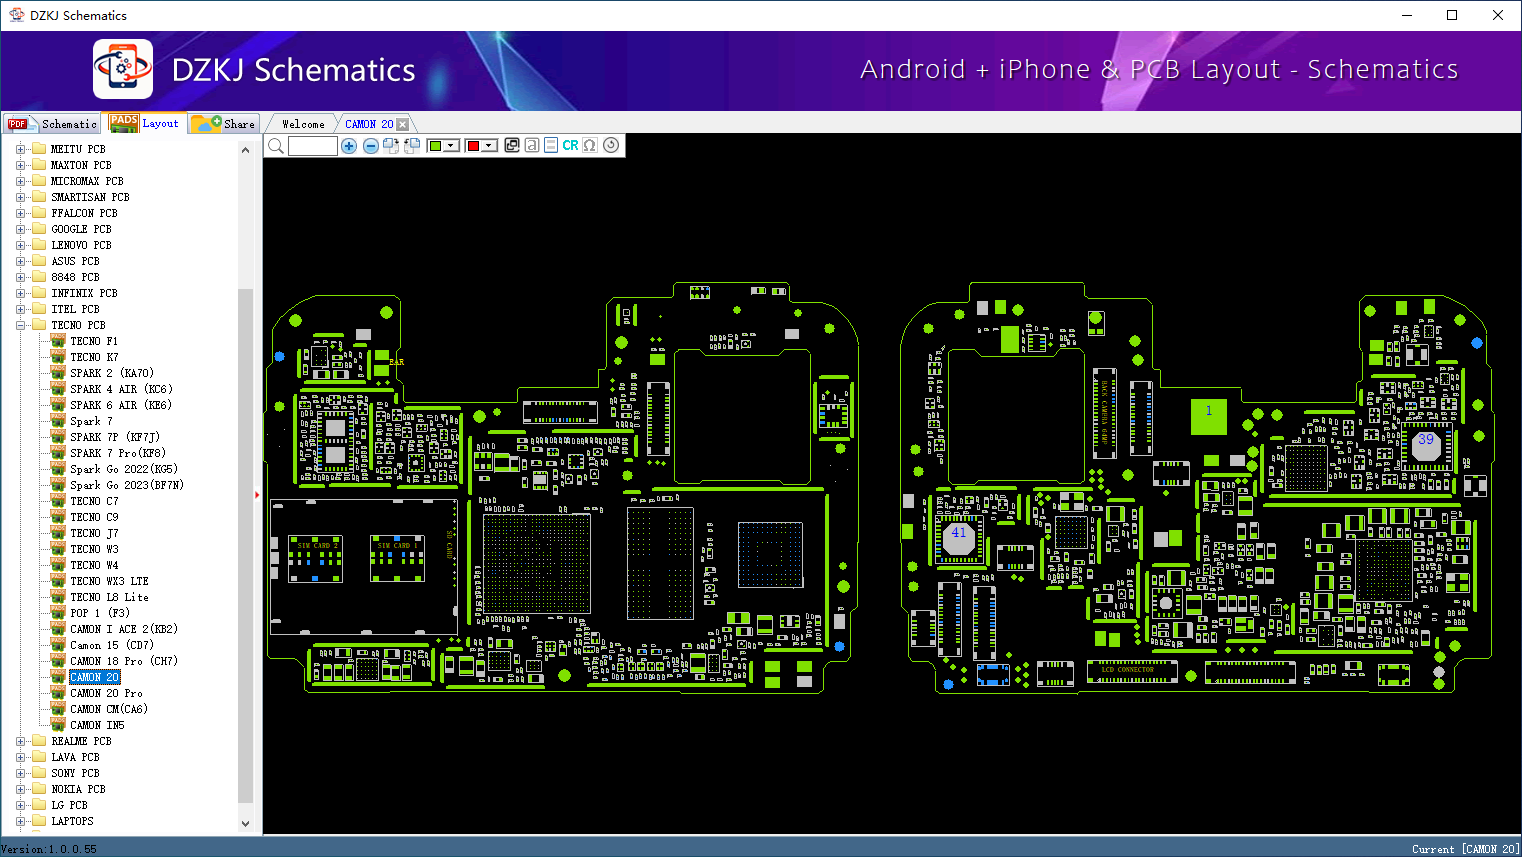Screen dimensions: 1522x857
Task: Click the chip labeled 41 on the board
Action: [960, 540]
